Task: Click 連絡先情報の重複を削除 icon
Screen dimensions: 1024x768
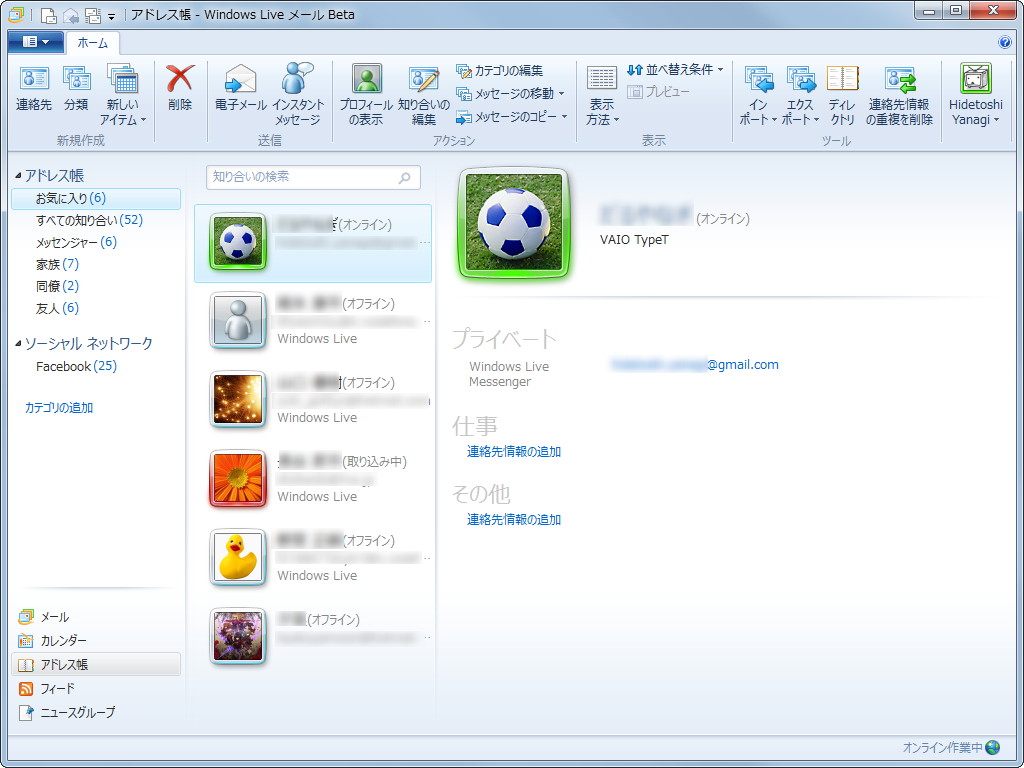Action: click(x=899, y=95)
